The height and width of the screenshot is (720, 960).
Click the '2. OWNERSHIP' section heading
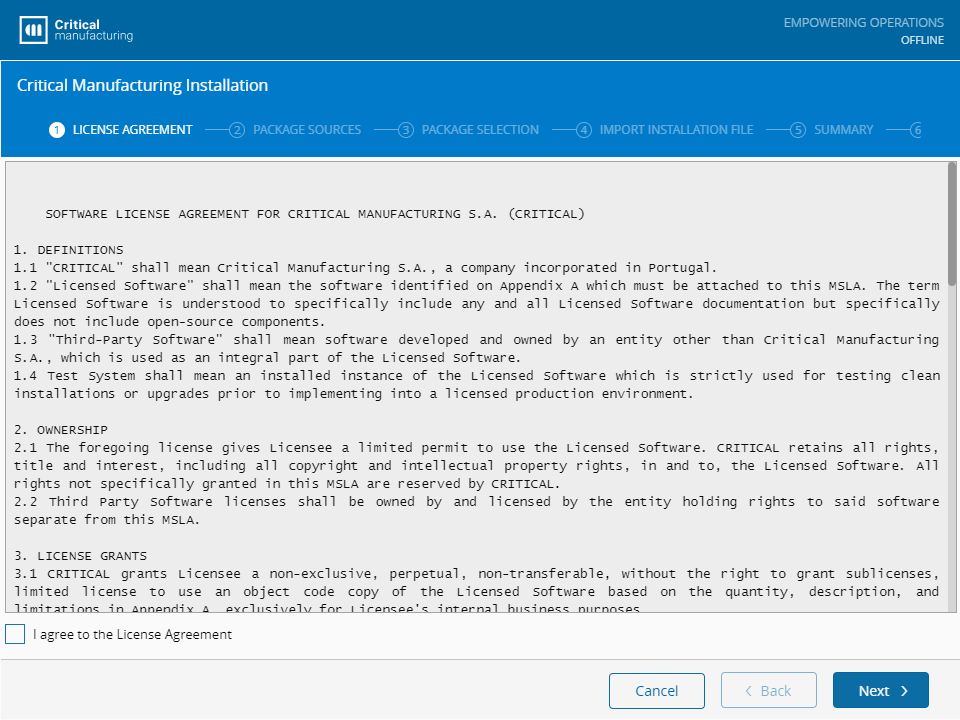point(61,430)
